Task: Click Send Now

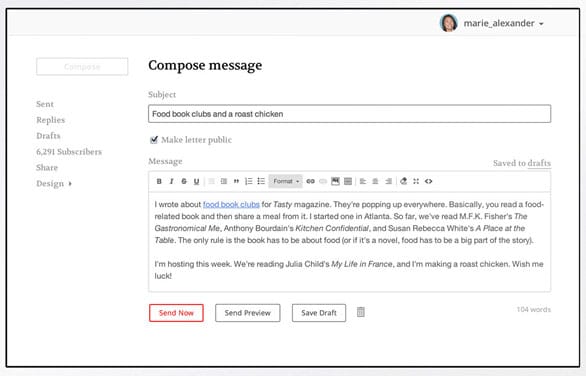Action: click(176, 313)
